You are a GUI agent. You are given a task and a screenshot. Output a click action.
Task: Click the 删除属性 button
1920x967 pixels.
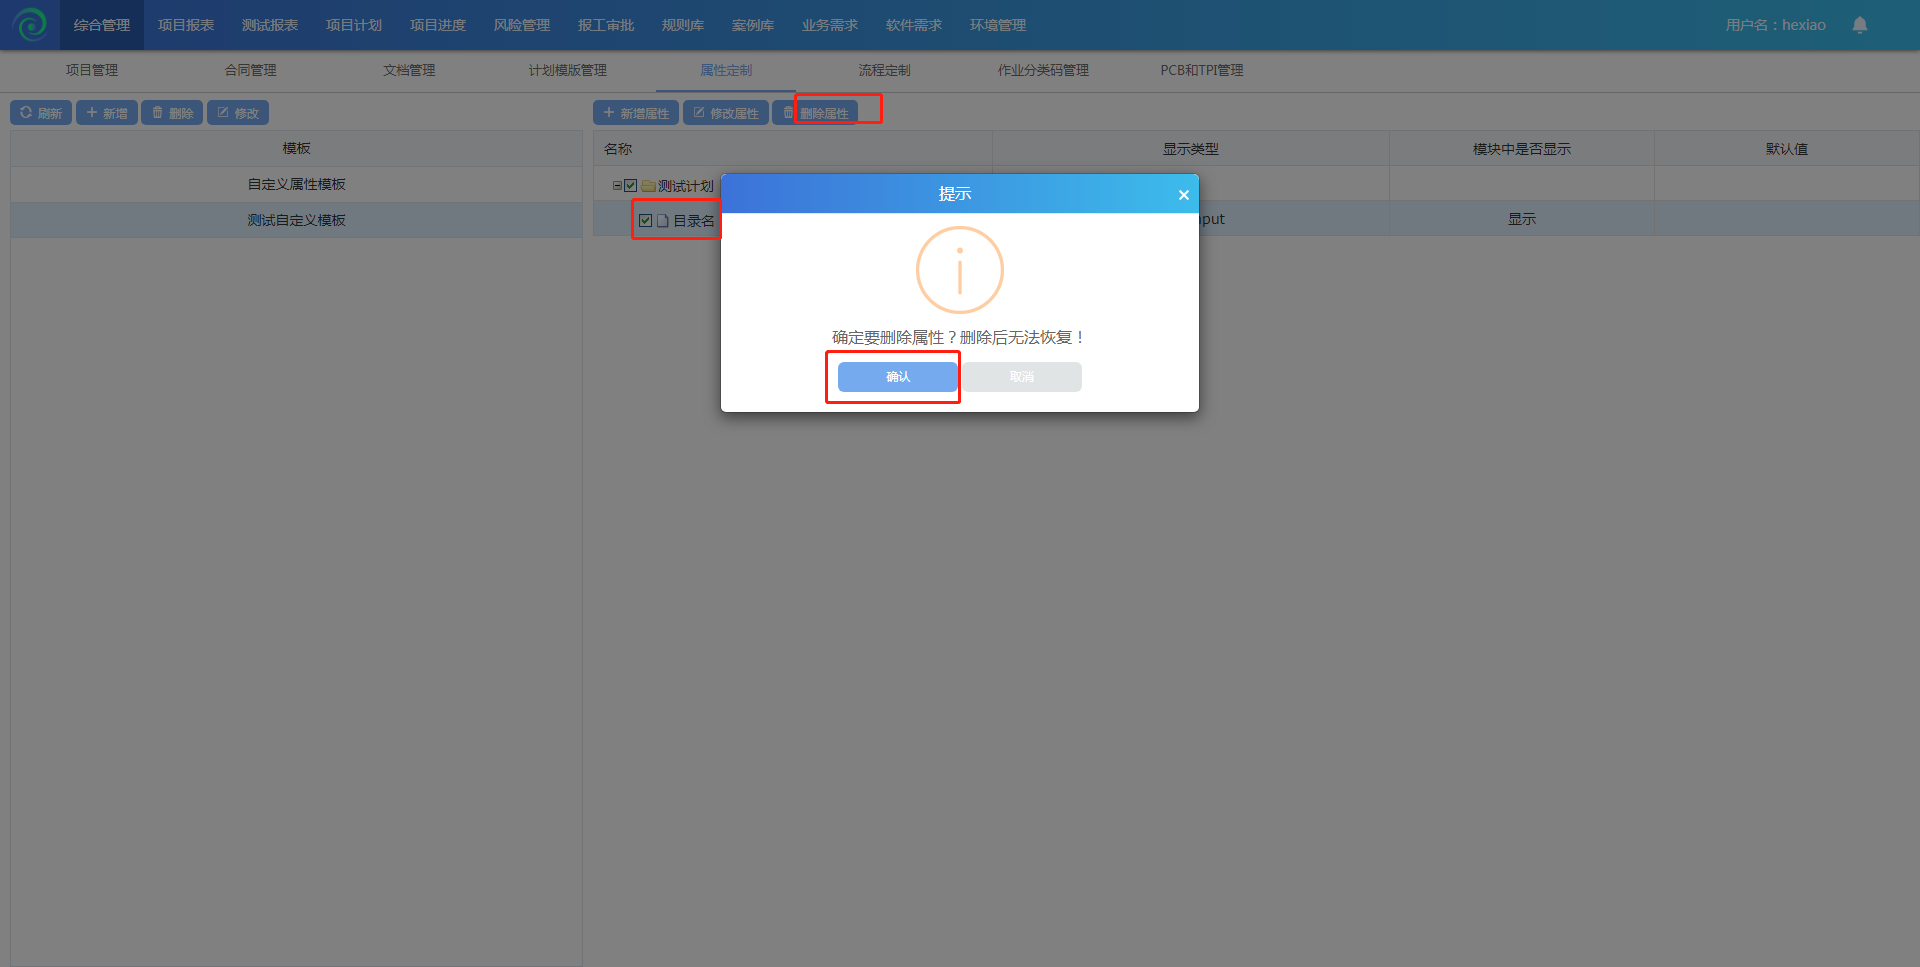click(815, 113)
